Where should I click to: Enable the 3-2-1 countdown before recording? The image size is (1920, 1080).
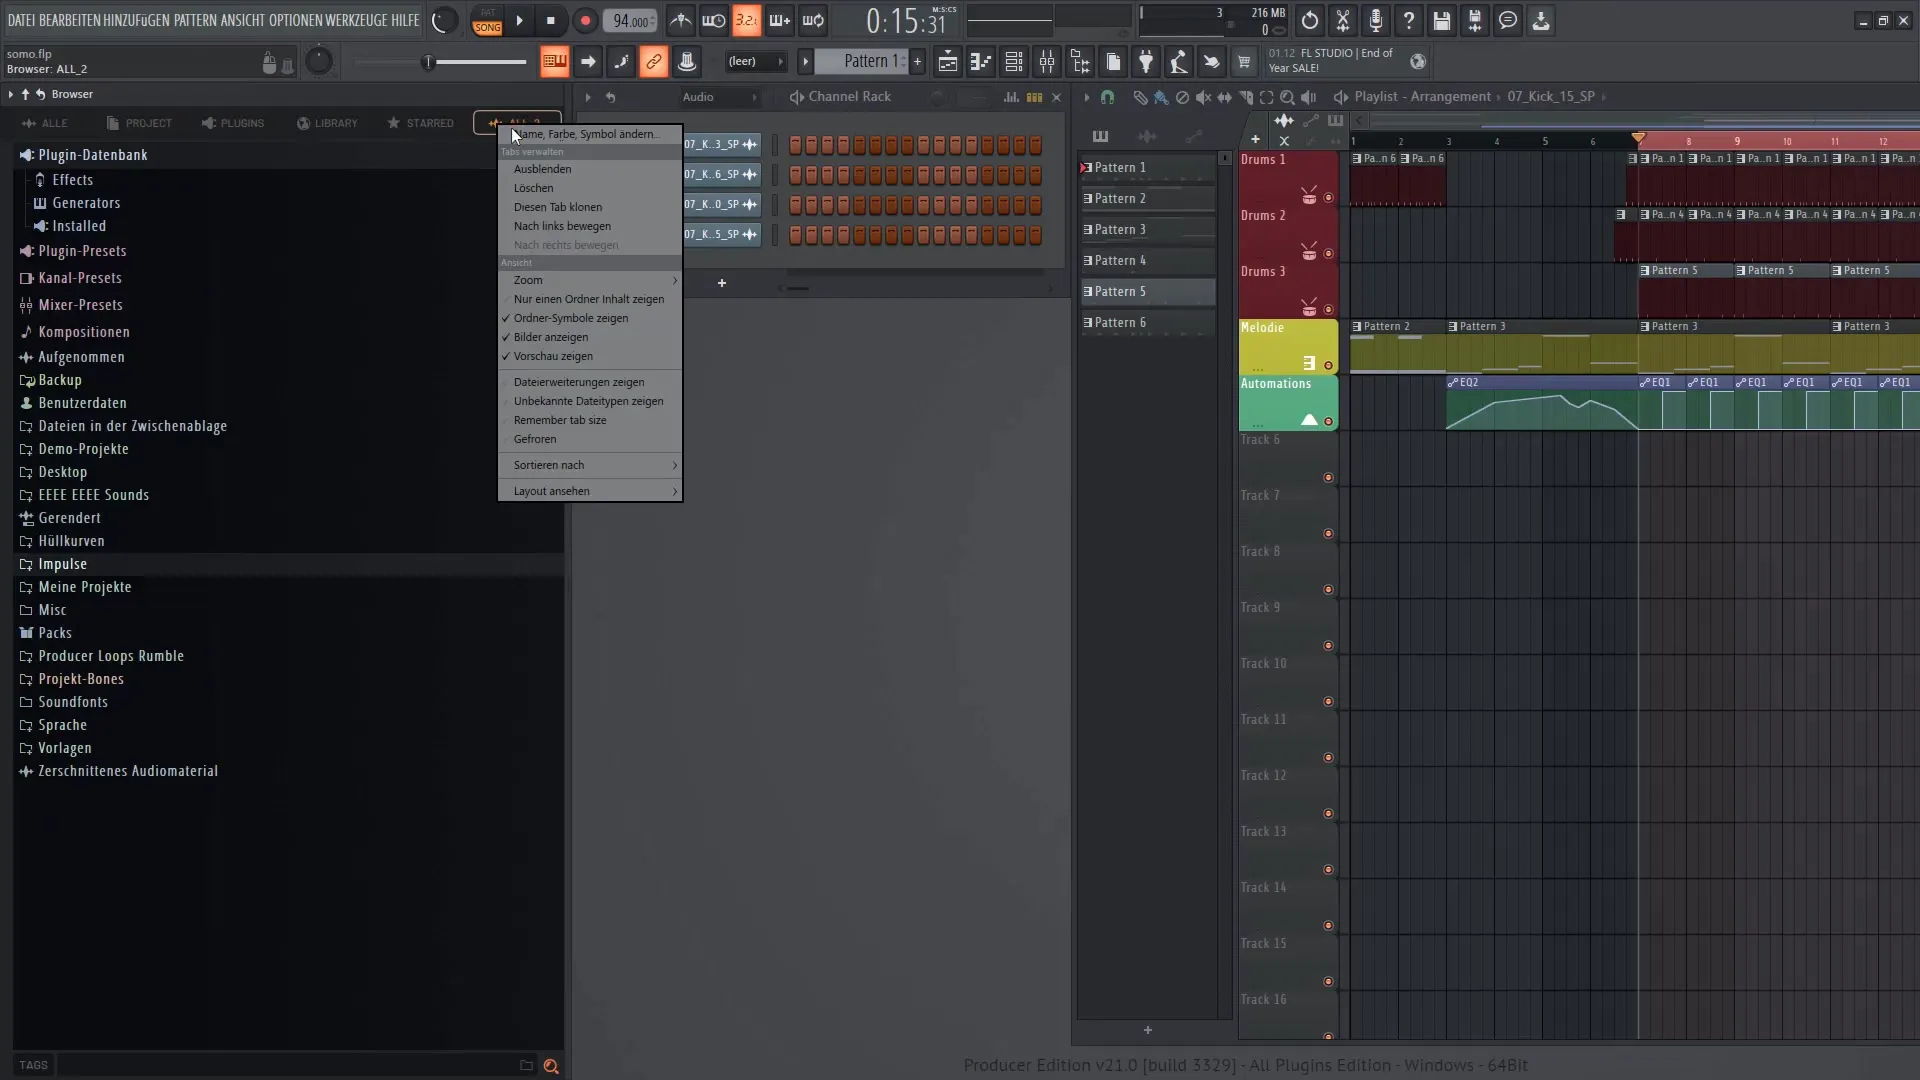[x=746, y=21]
